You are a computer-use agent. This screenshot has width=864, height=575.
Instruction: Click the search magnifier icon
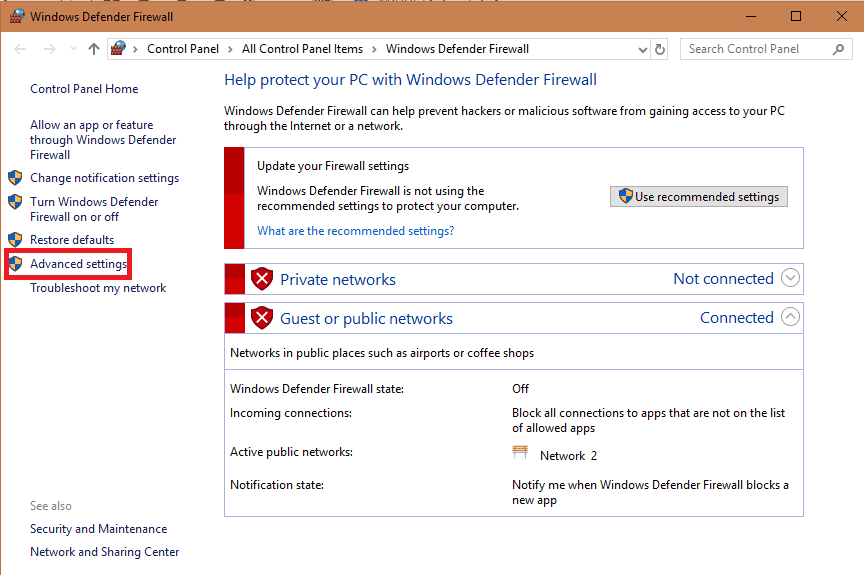[839, 49]
